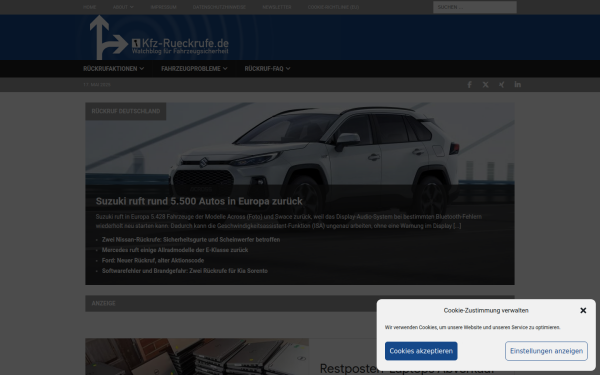Open the Suzuki ruft rund 5.500 Autos headline
Image resolution: width=600 pixels, height=375 pixels.
(x=199, y=201)
